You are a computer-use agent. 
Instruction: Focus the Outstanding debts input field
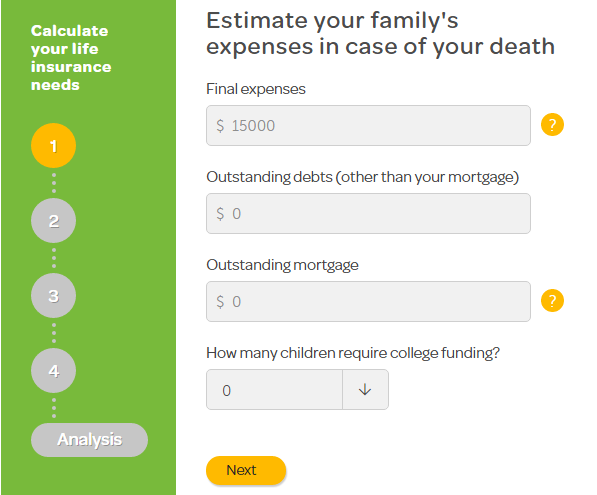point(368,213)
